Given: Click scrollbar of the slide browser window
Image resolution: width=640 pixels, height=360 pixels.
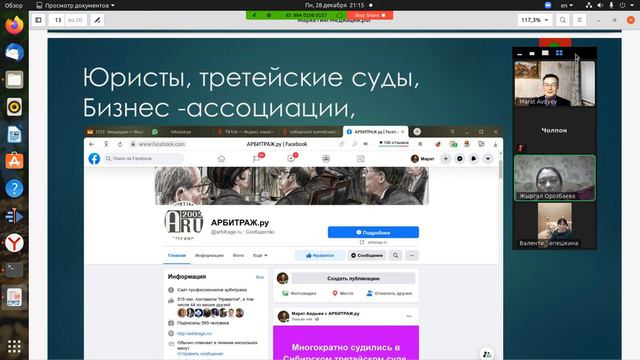Looking at the screenshot, I should 500,169.
